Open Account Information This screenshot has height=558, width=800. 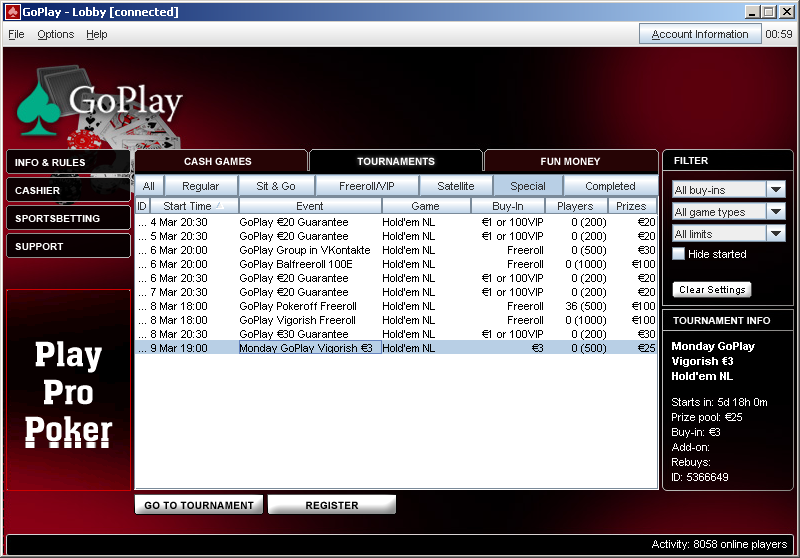[700, 34]
